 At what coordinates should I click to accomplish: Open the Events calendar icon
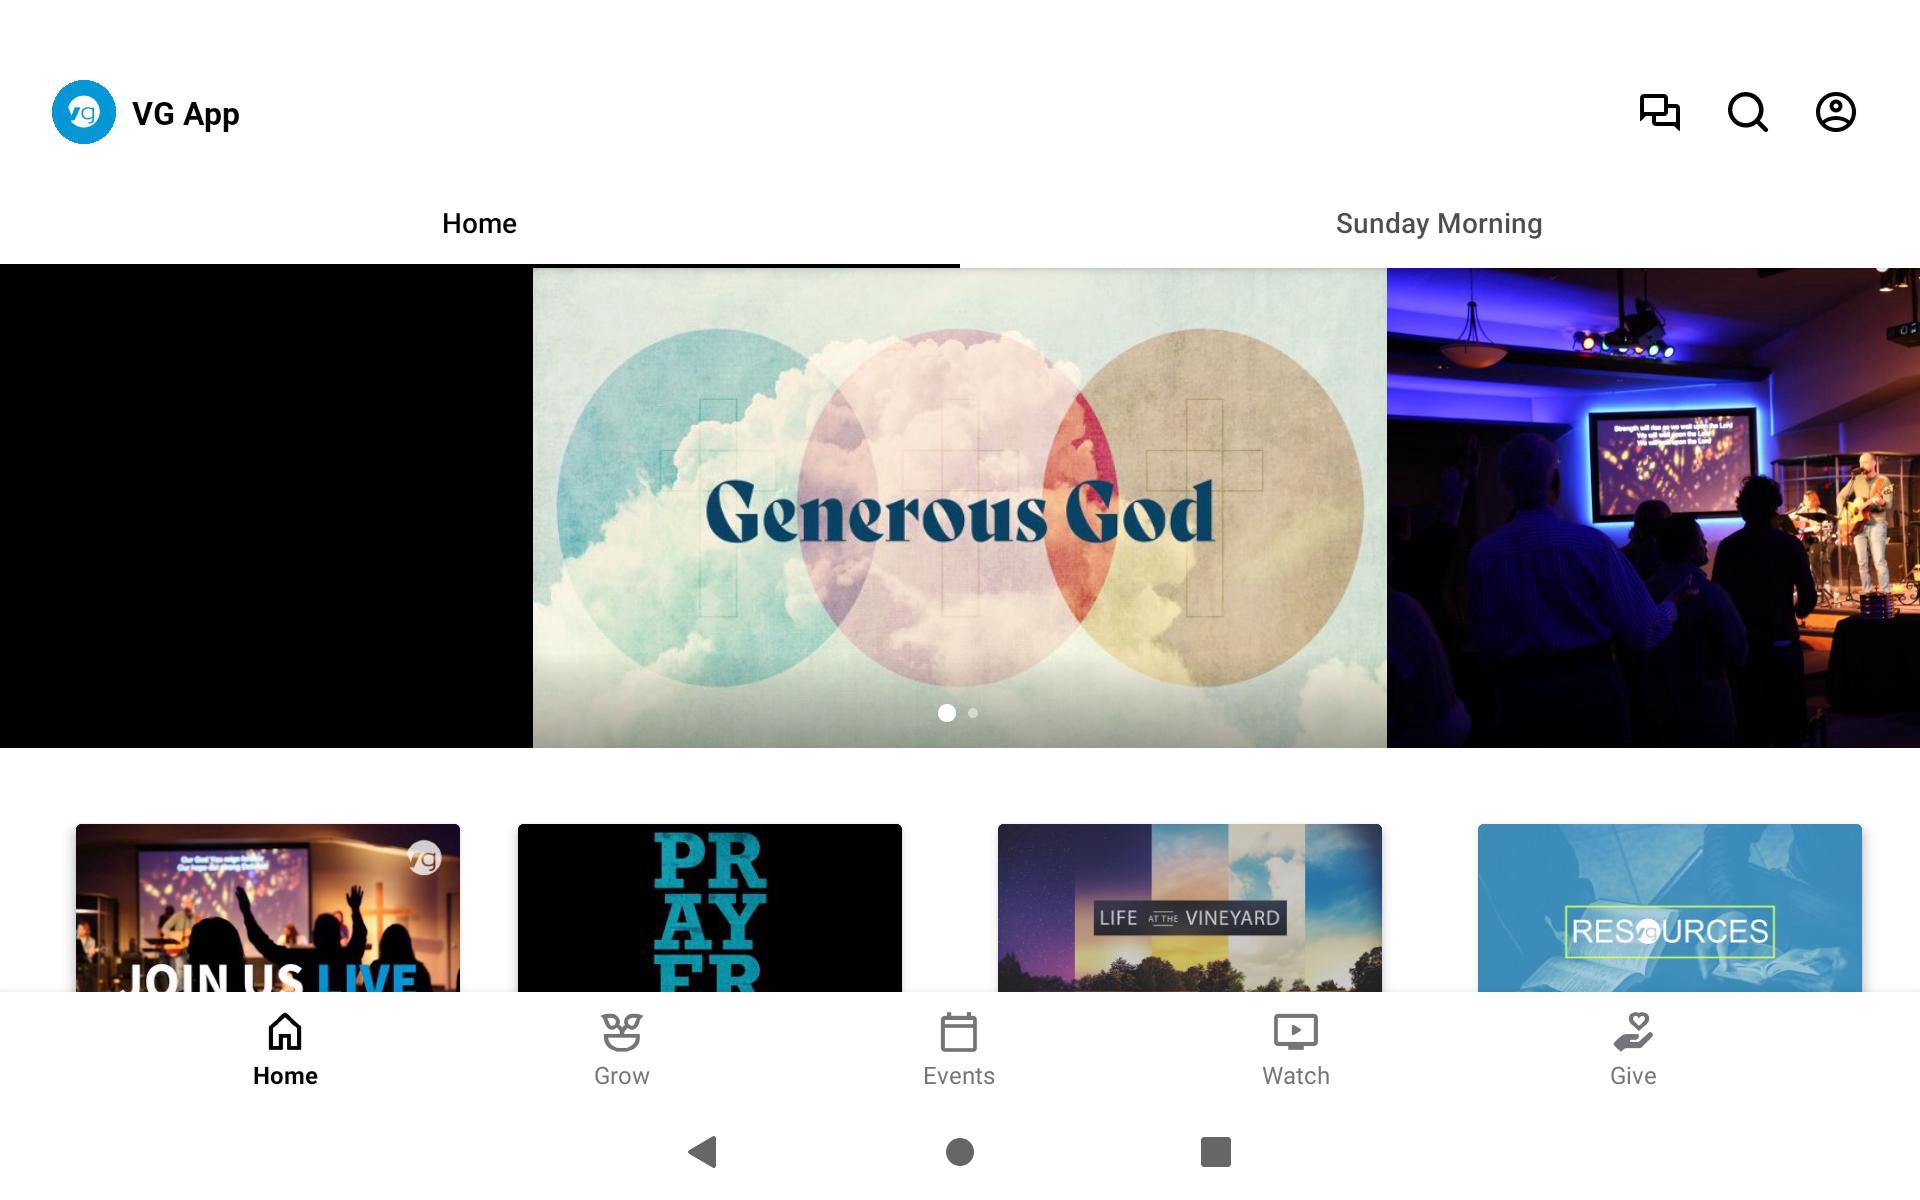click(x=958, y=1032)
